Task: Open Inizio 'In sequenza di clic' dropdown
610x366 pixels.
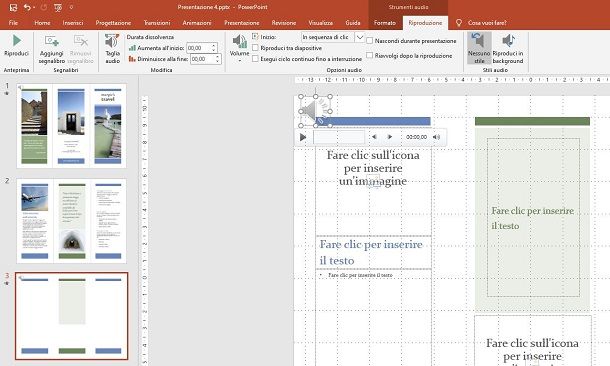Action: point(360,37)
